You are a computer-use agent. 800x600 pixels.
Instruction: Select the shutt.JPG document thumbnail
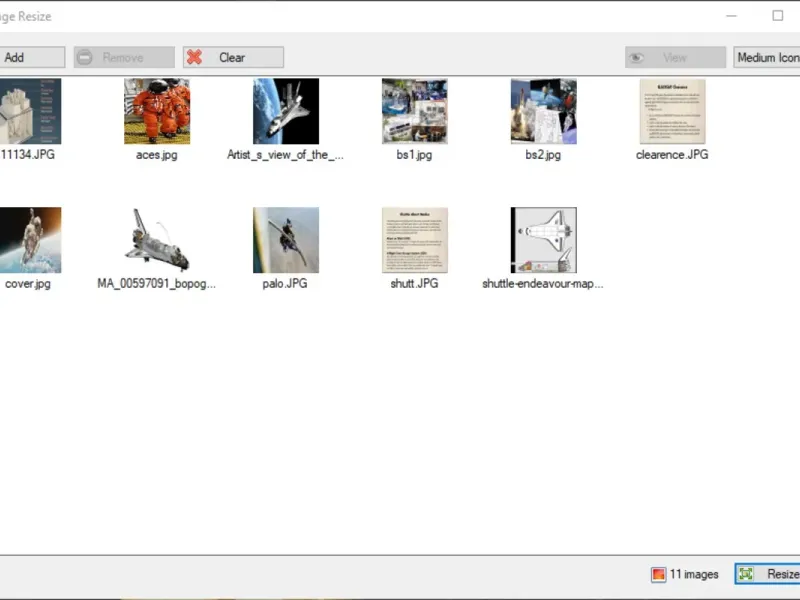(x=415, y=240)
